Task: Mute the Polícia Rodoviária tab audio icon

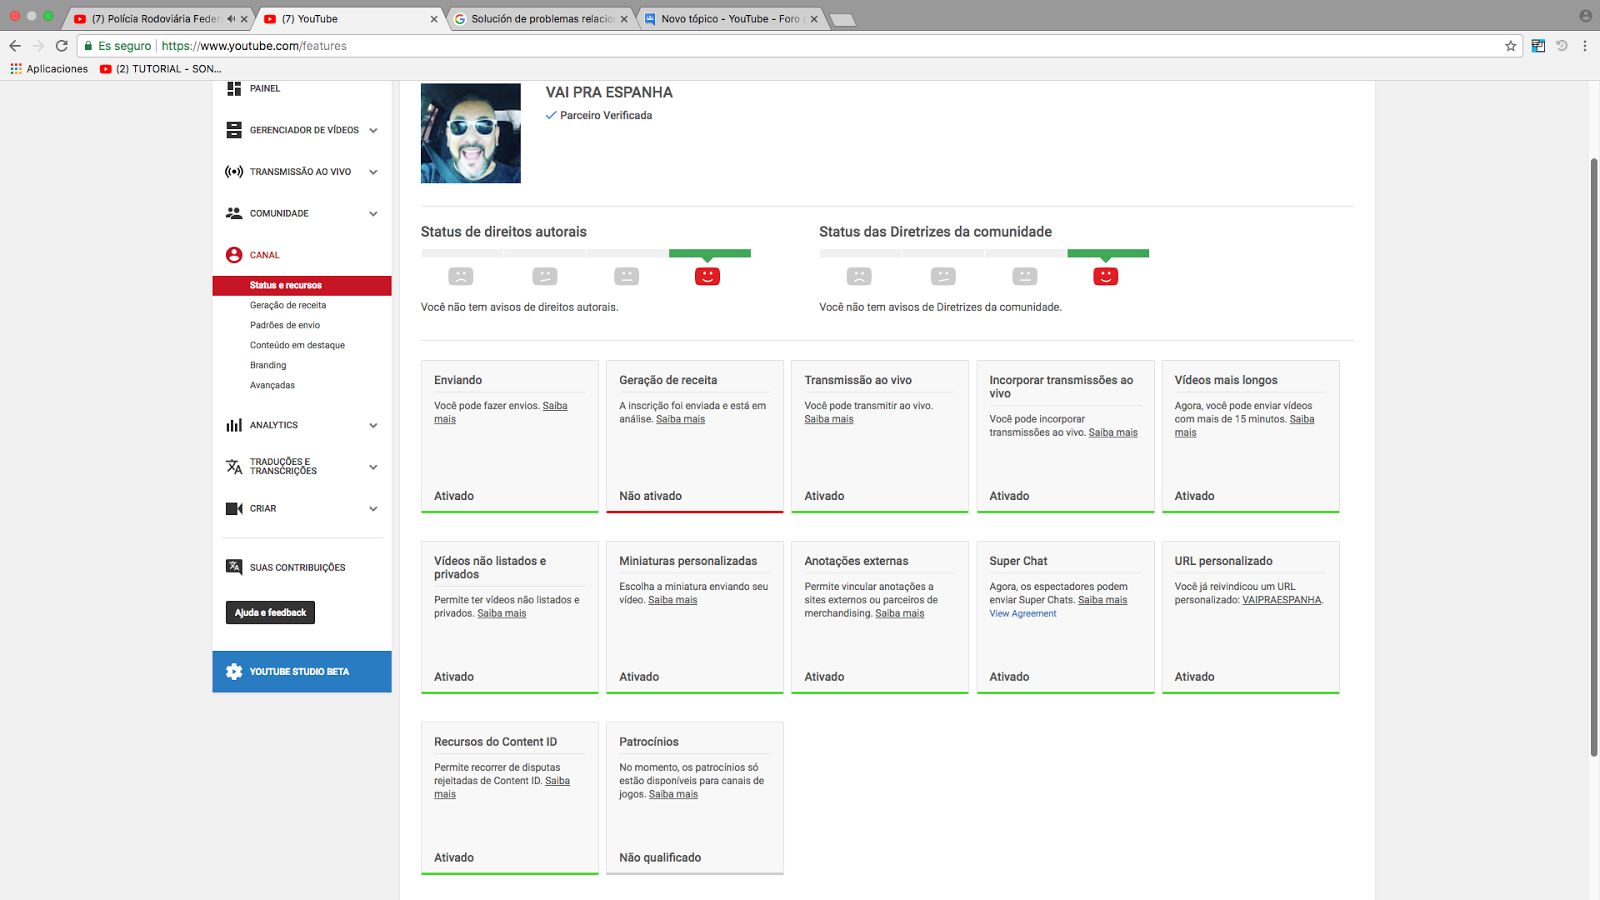Action: pos(231,19)
